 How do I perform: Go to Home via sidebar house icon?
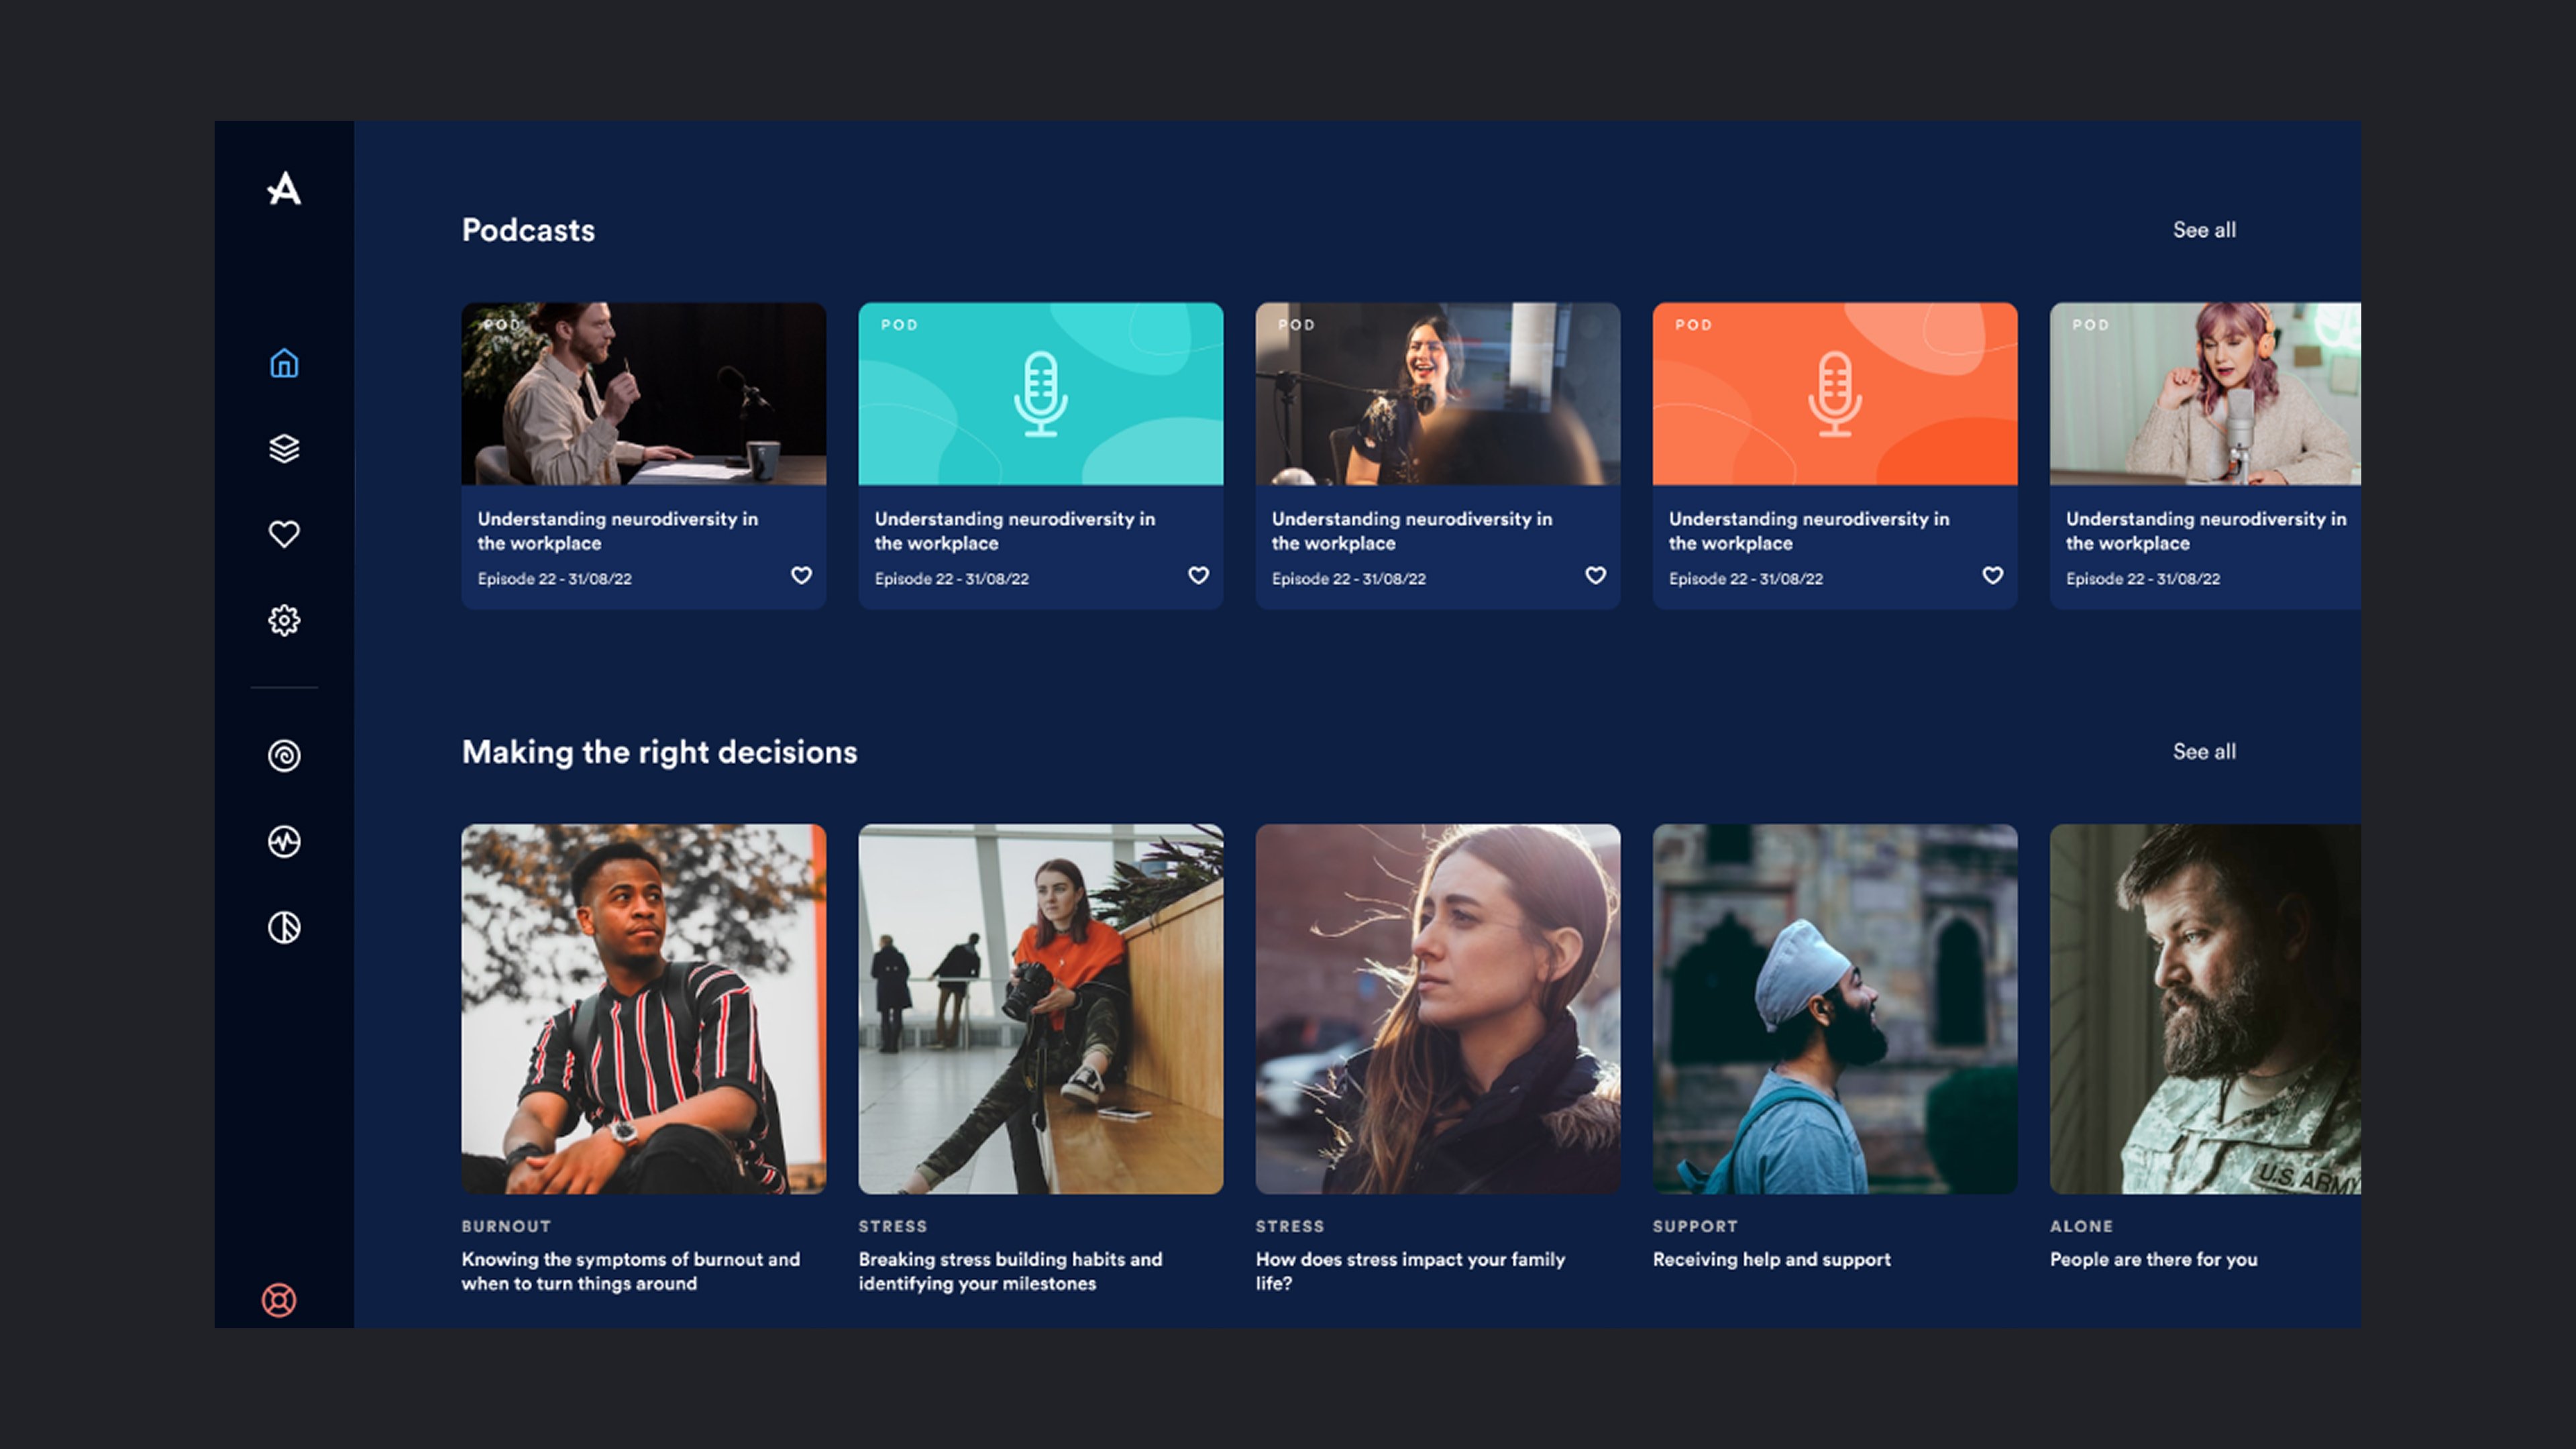click(x=284, y=363)
